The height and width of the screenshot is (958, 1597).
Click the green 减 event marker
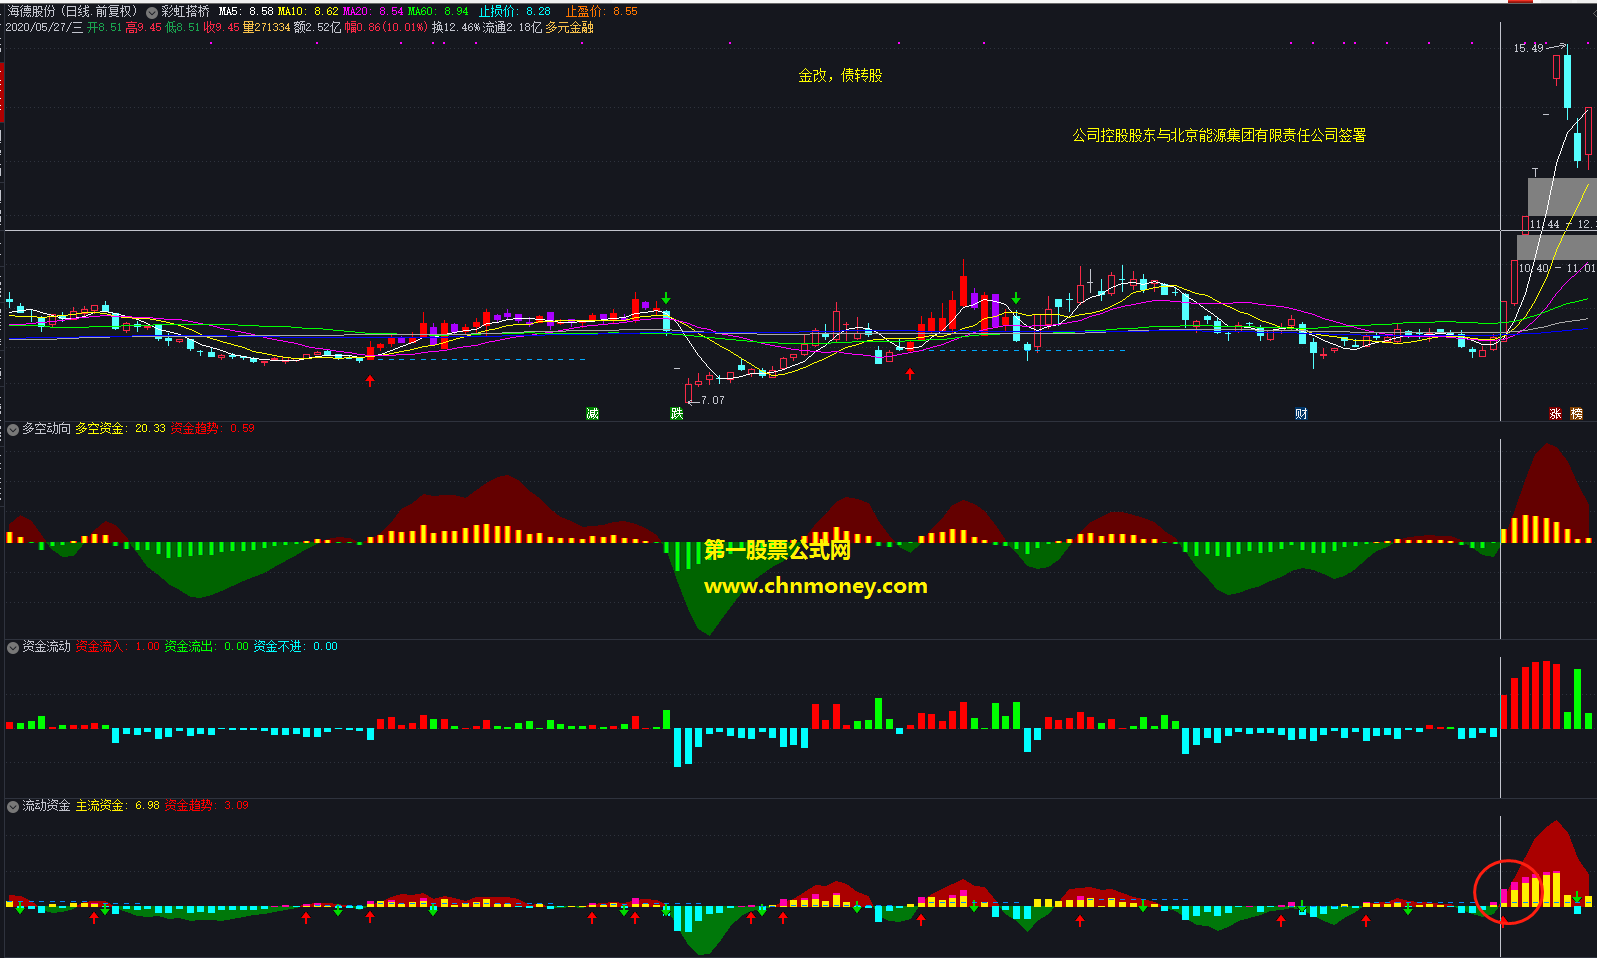[x=592, y=413]
